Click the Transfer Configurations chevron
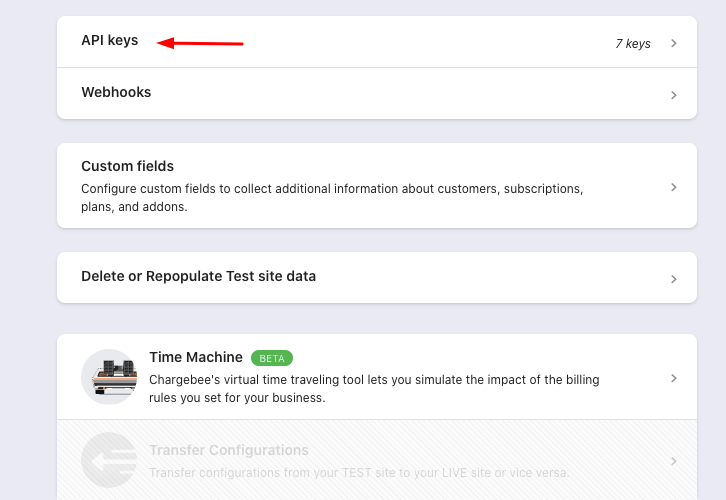Screen dimensions: 726x500 (674, 461)
